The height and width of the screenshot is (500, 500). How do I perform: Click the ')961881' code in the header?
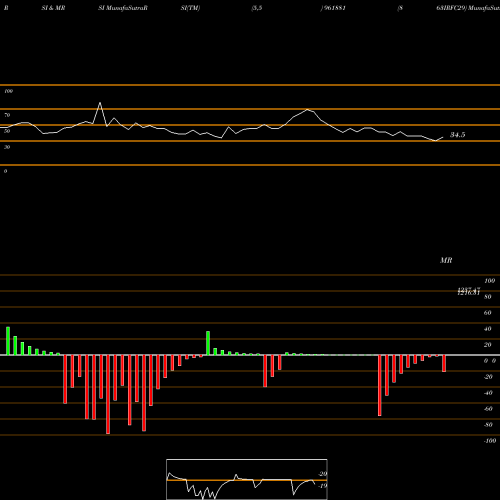[333, 8]
